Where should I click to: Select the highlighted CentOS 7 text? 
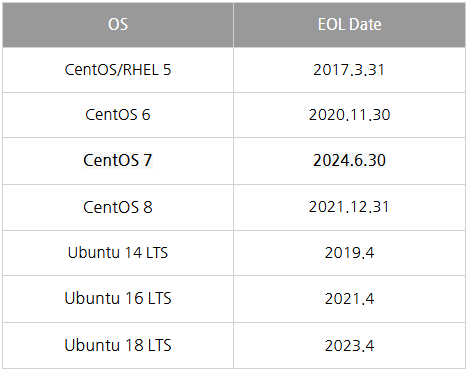[x=118, y=160]
